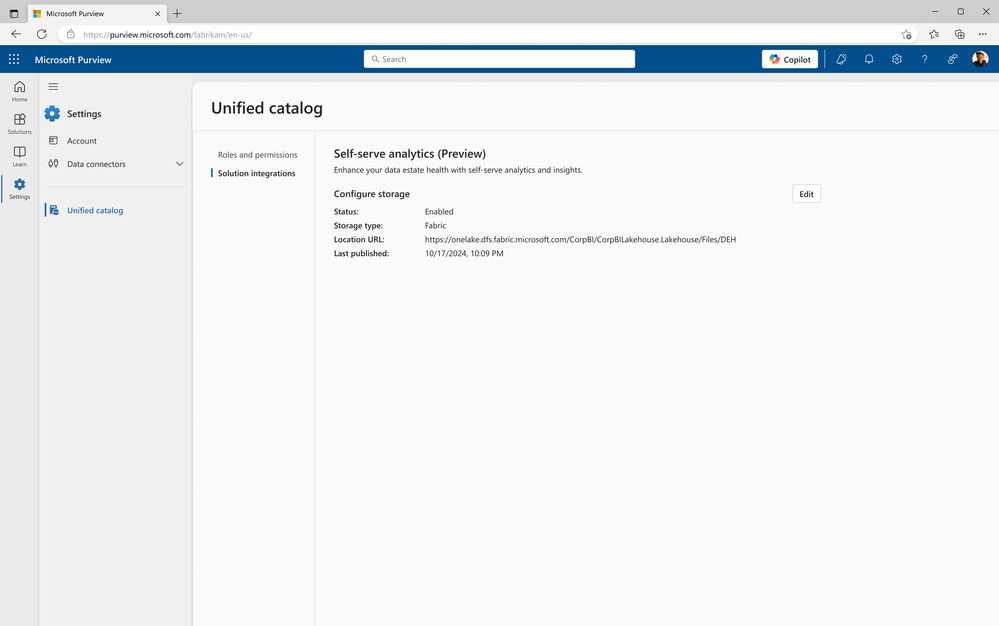Click the Settings heading gear icon
The width and height of the screenshot is (999, 626).
click(x=52, y=113)
